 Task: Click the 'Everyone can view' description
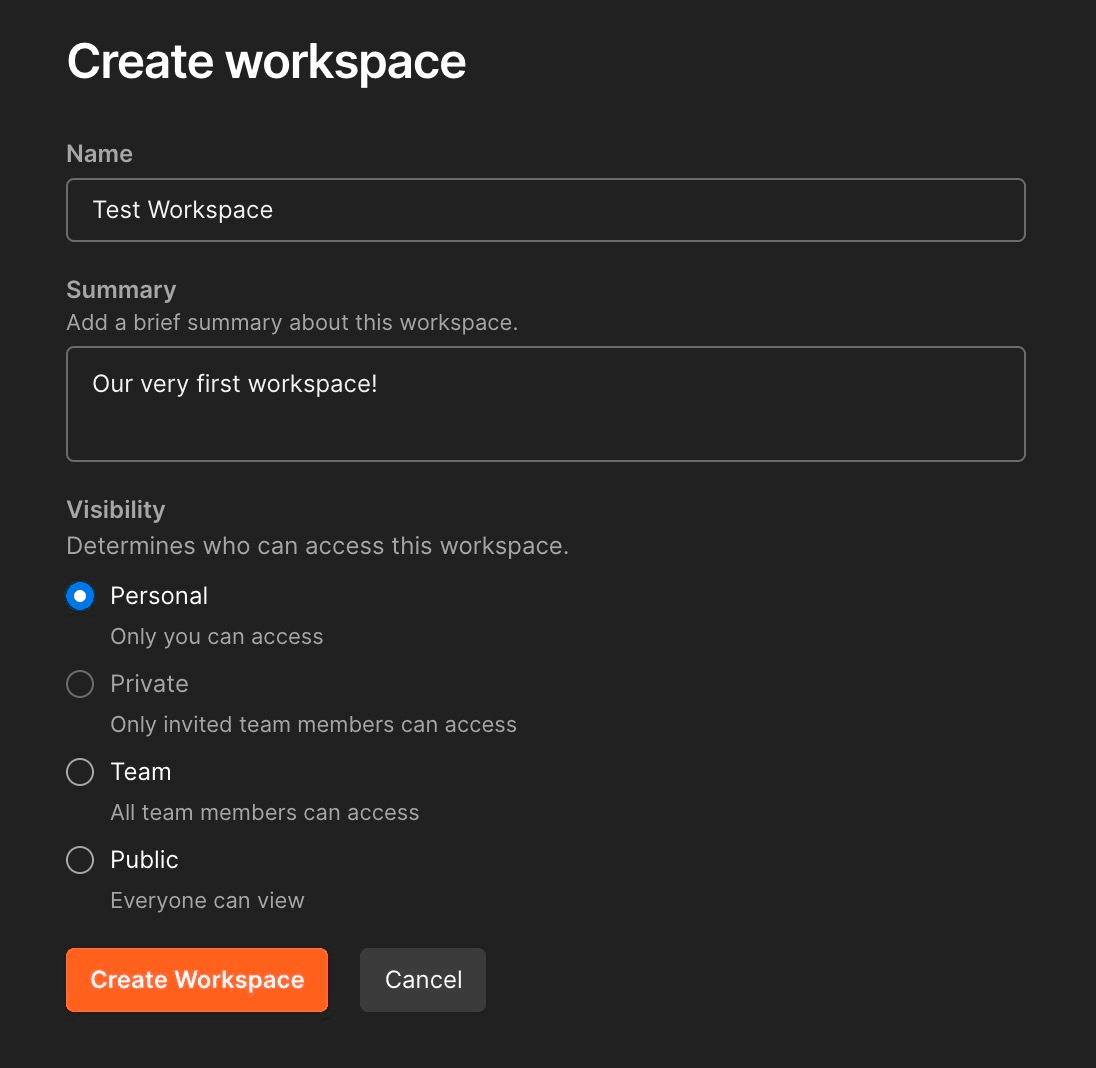pos(207,901)
